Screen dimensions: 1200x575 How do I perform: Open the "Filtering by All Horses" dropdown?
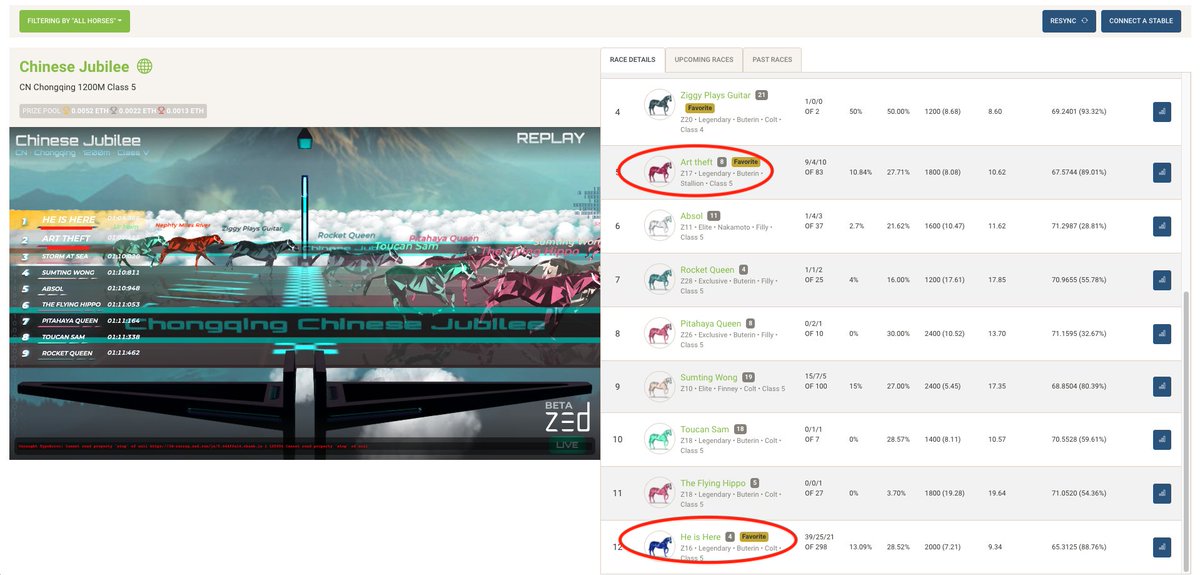click(x=74, y=21)
